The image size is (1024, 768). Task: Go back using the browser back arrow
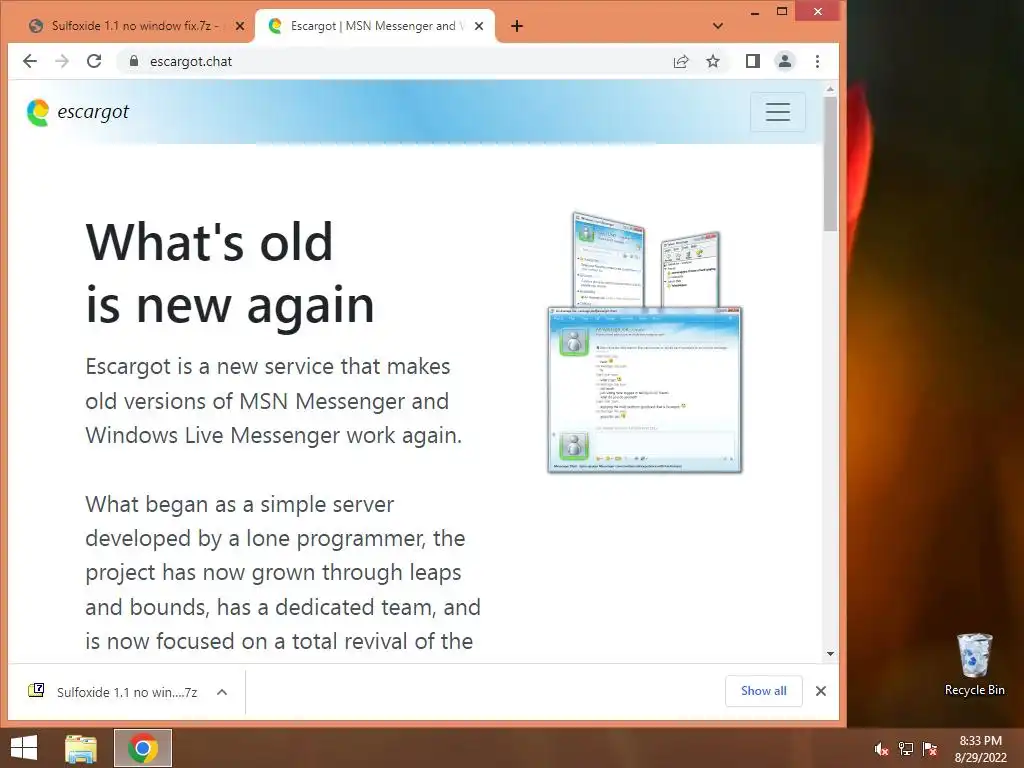[30, 61]
